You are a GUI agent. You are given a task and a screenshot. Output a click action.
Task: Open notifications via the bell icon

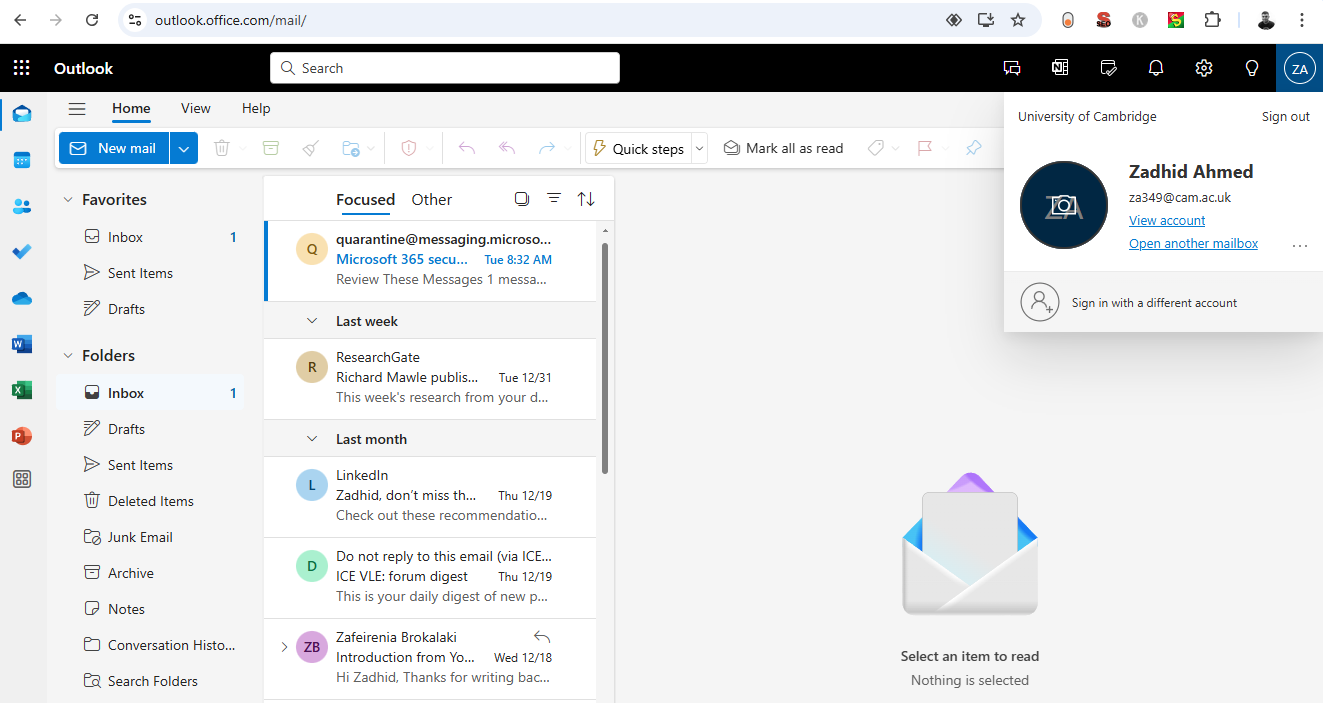pos(1155,67)
